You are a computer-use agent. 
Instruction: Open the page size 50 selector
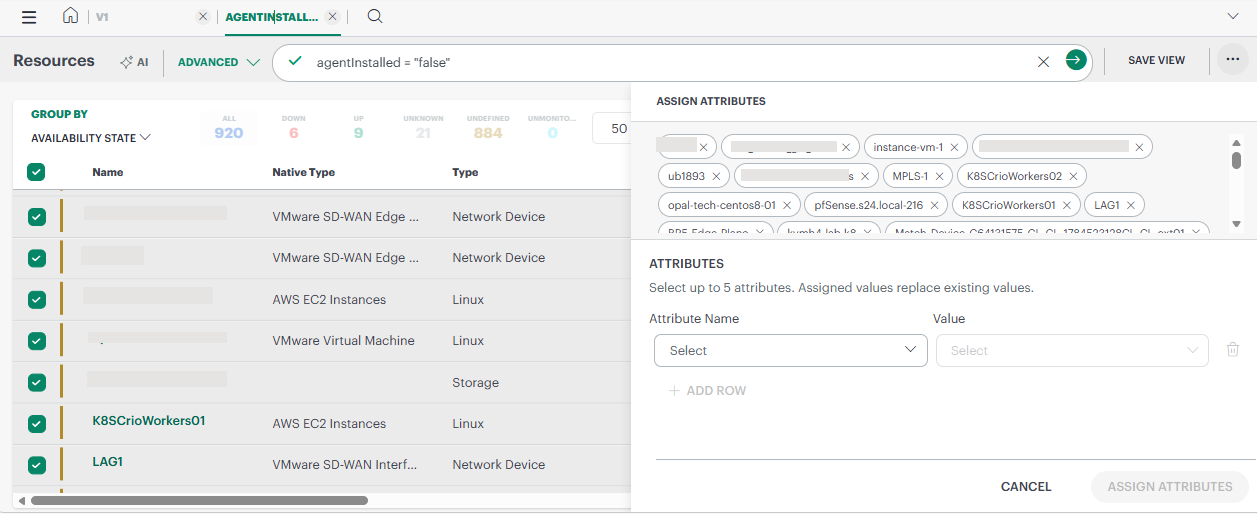click(611, 129)
